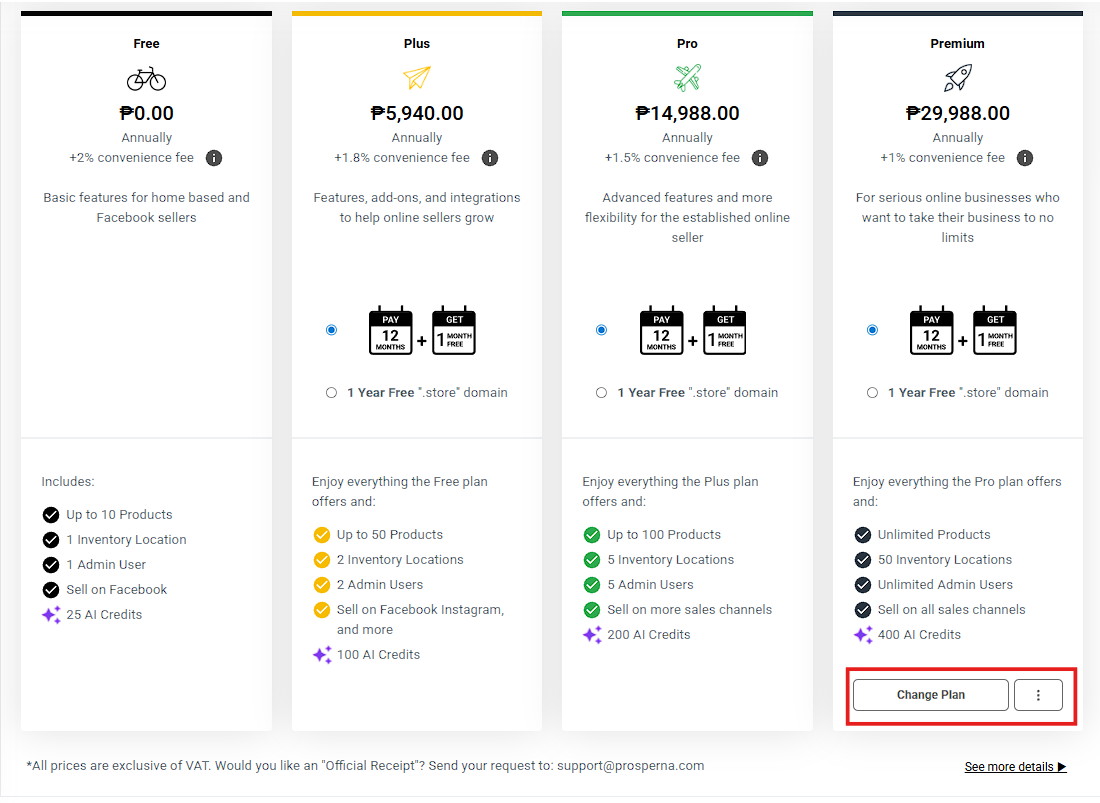1100x803 pixels.
Task: Select Plus plan pay 12 months offer radio
Action: coord(331,330)
